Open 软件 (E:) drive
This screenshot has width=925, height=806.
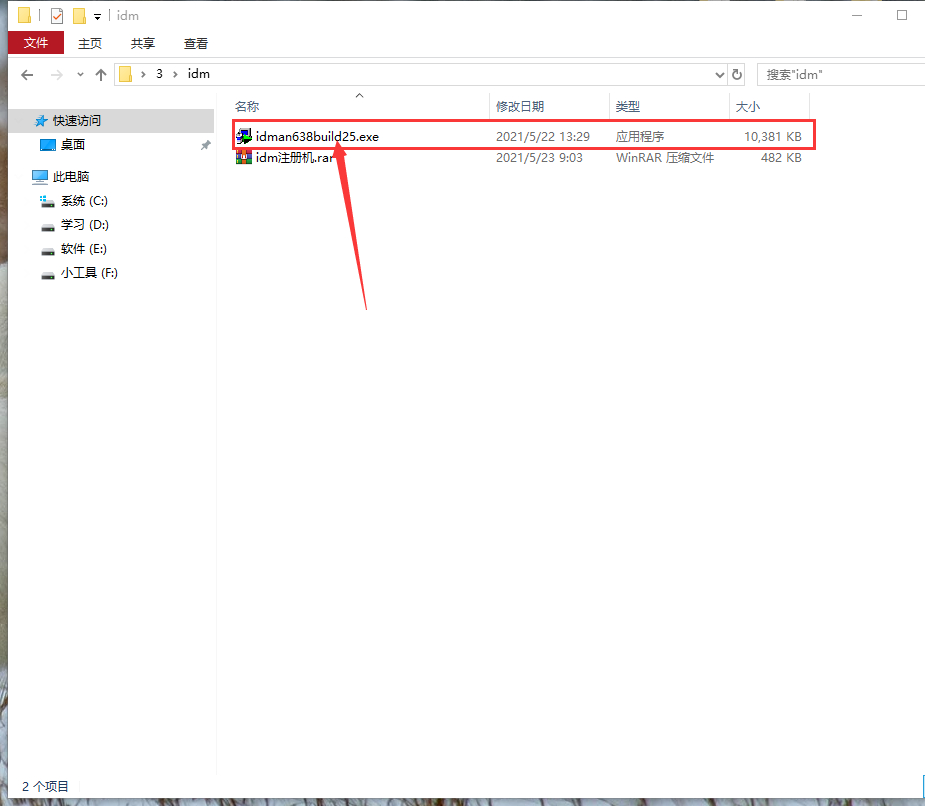coord(84,249)
